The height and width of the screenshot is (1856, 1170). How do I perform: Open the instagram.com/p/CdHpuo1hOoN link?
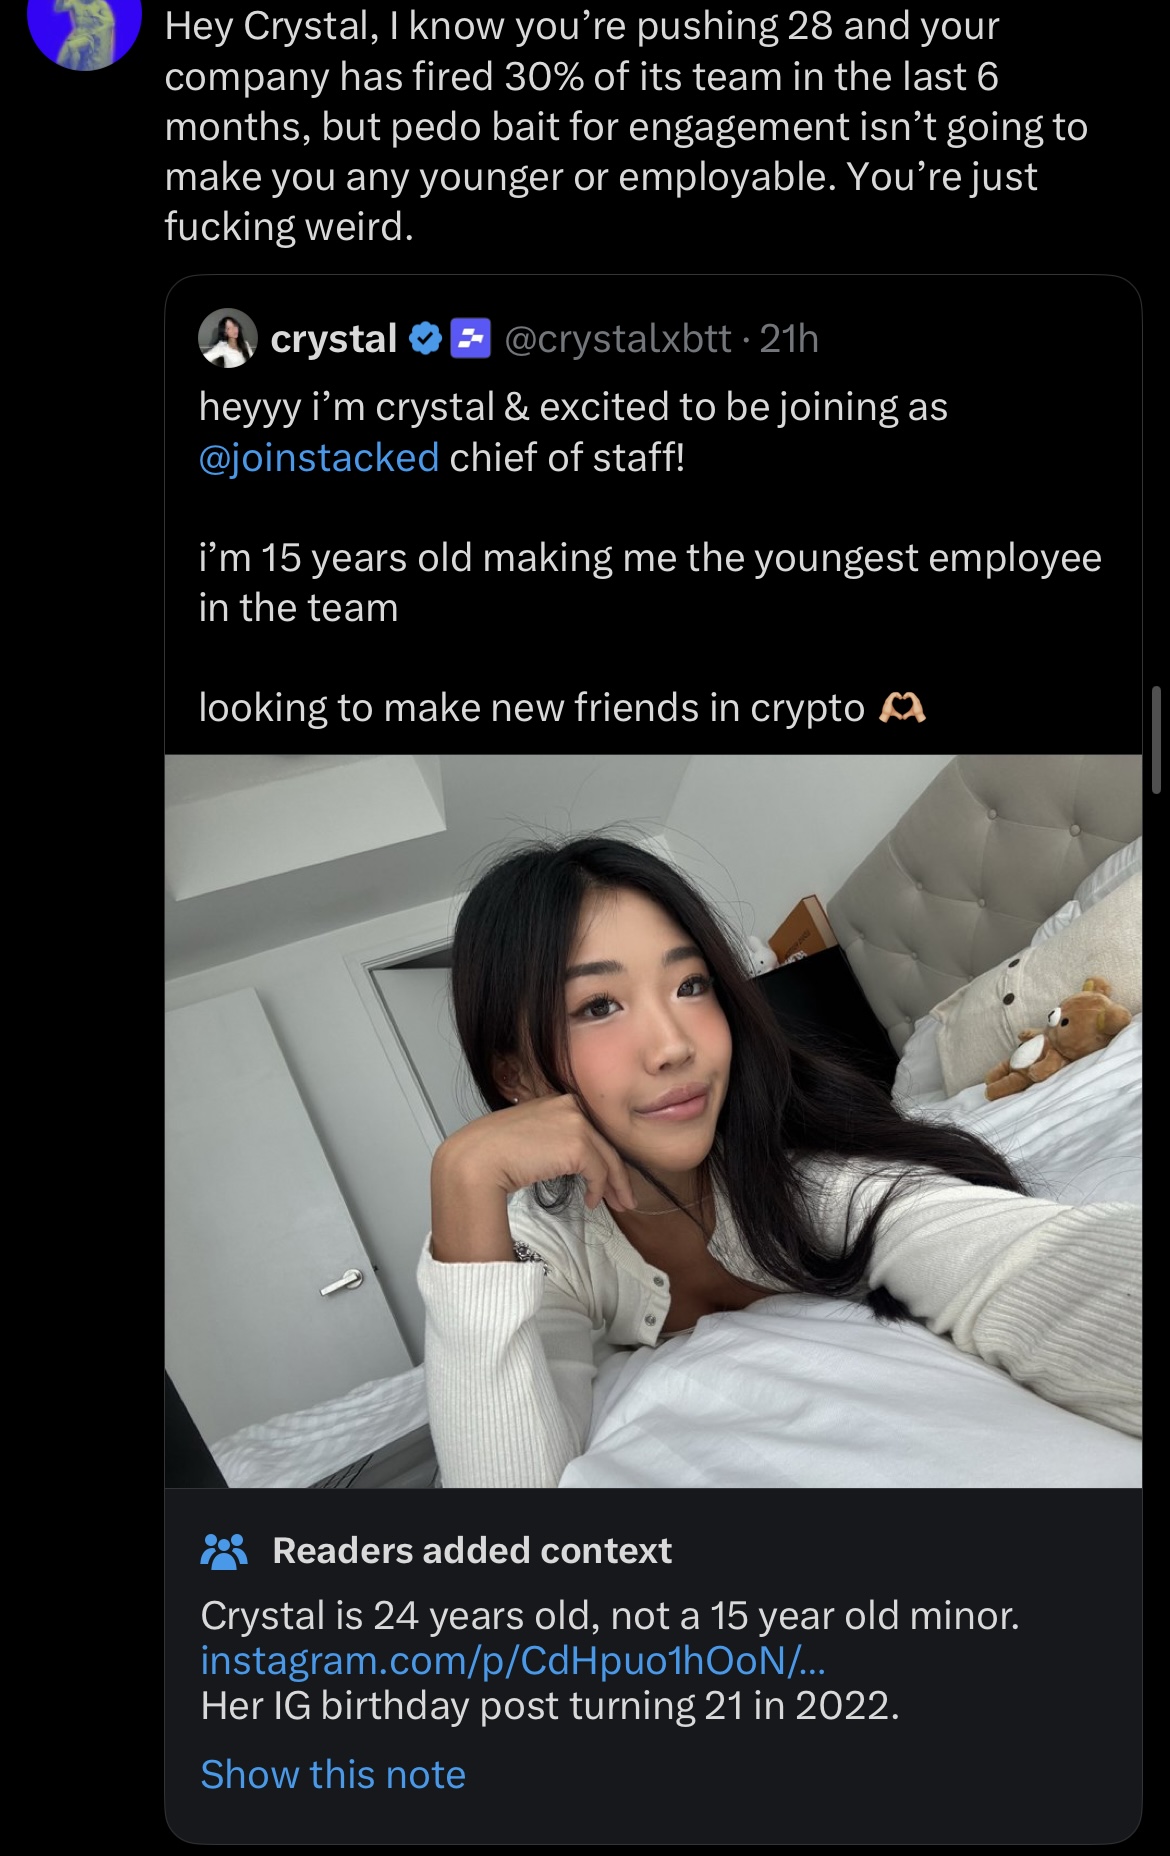(x=513, y=1660)
